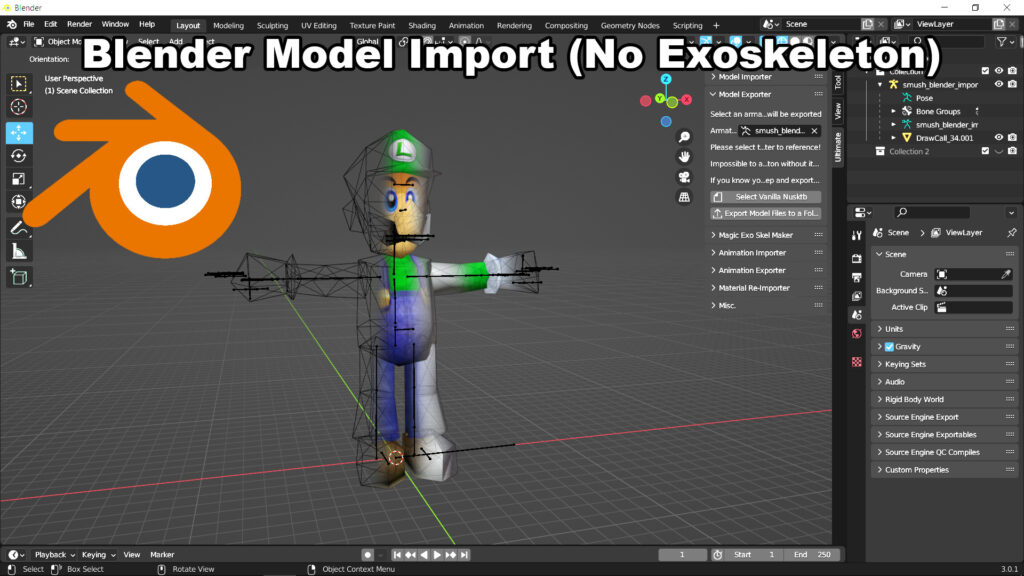Activate the 3D Cursor tool

coord(18,106)
